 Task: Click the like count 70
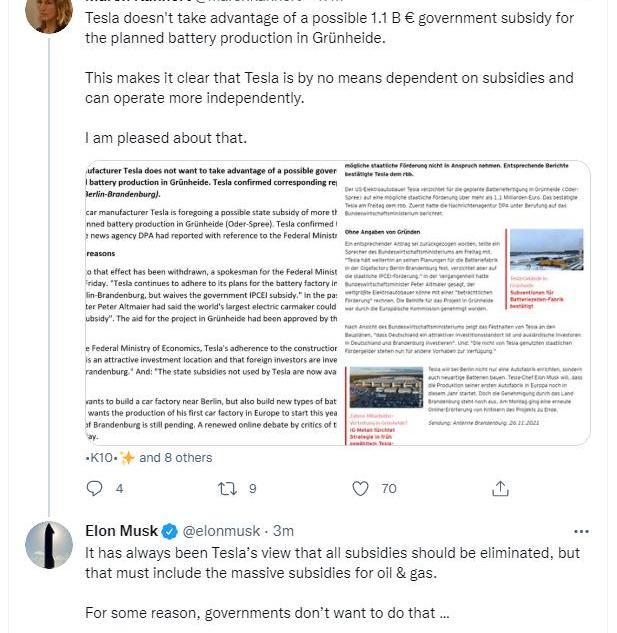pos(388,489)
